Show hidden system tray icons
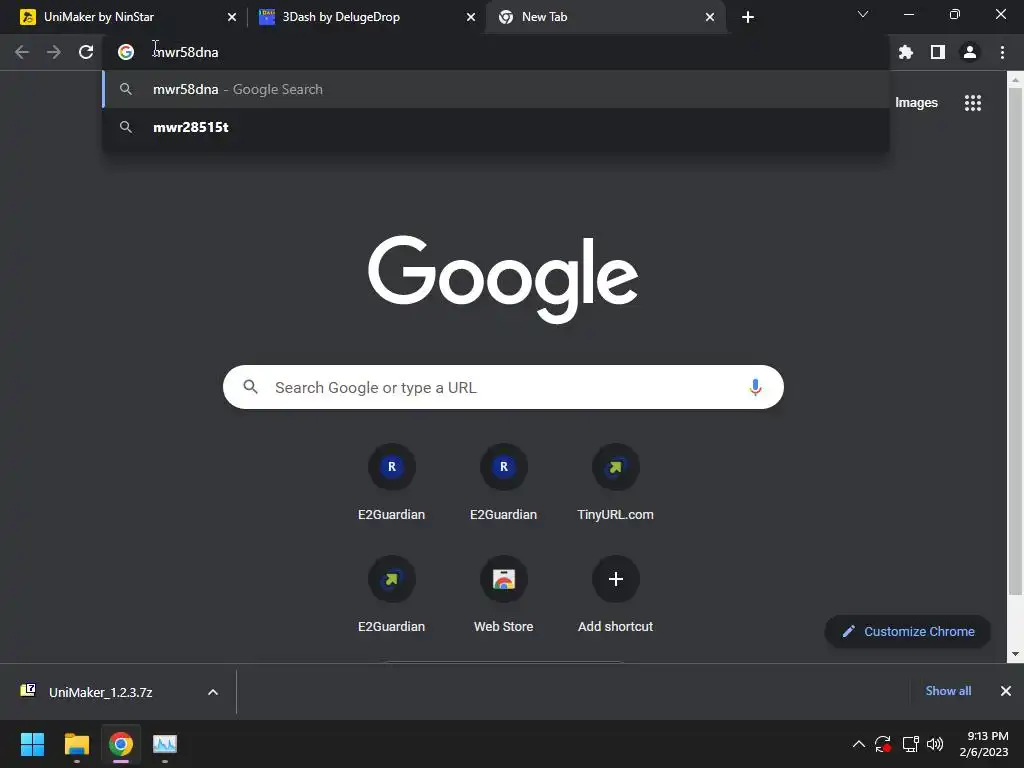Image resolution: width=1024 pixels, height=768 pixels. click(x=859, y=744)
